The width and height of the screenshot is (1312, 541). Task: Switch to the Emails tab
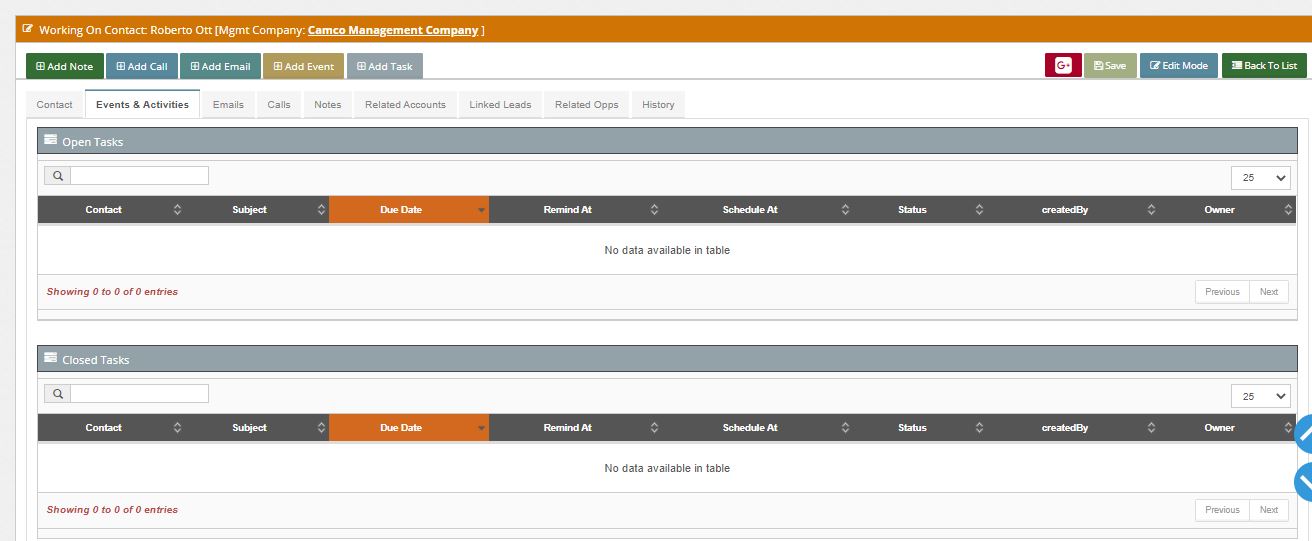(228, 105)
